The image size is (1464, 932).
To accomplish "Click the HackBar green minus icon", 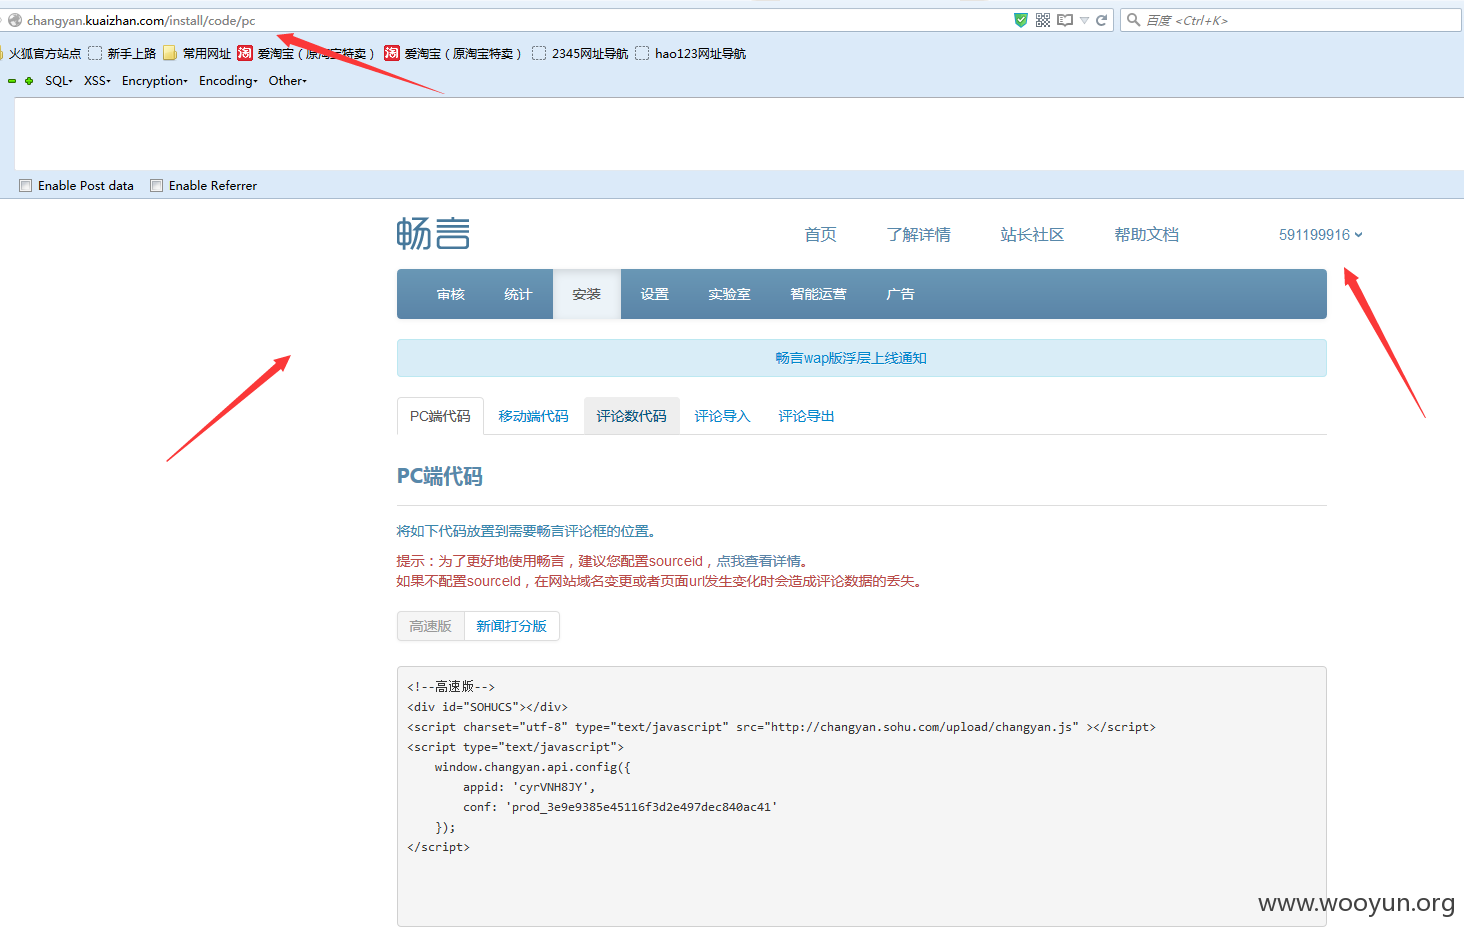I will click(12, 81).
